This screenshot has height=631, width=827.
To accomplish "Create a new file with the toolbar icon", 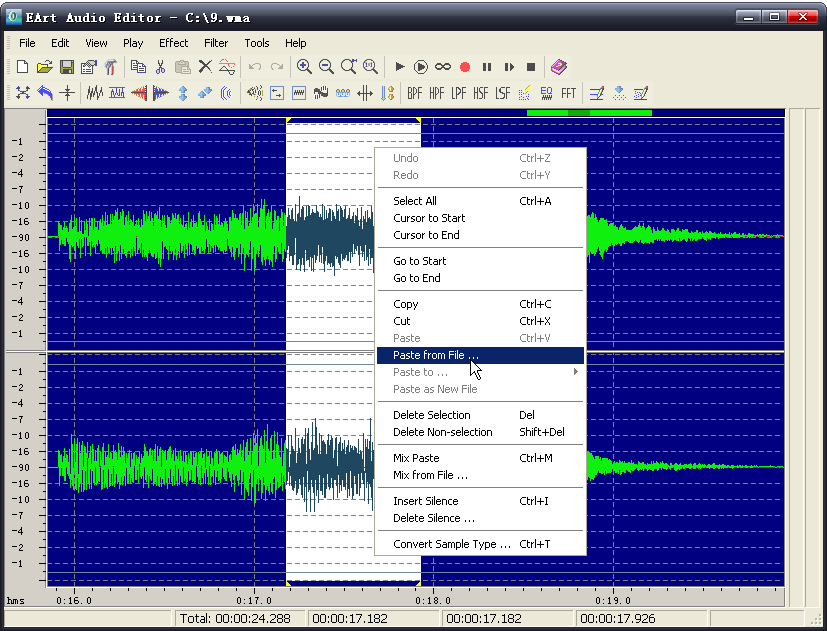I will (22, 67).
